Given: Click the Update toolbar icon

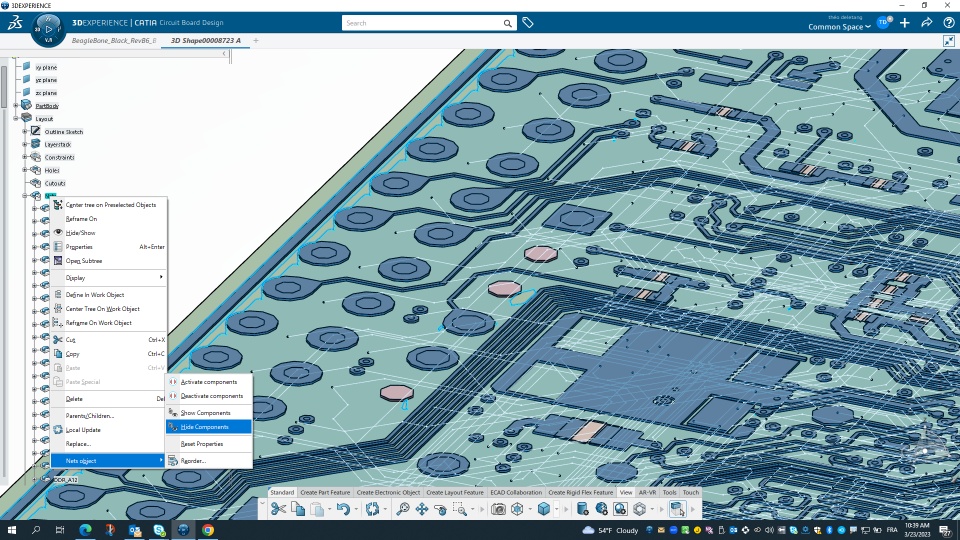Looking at the screenshot, I should point(372,509).
